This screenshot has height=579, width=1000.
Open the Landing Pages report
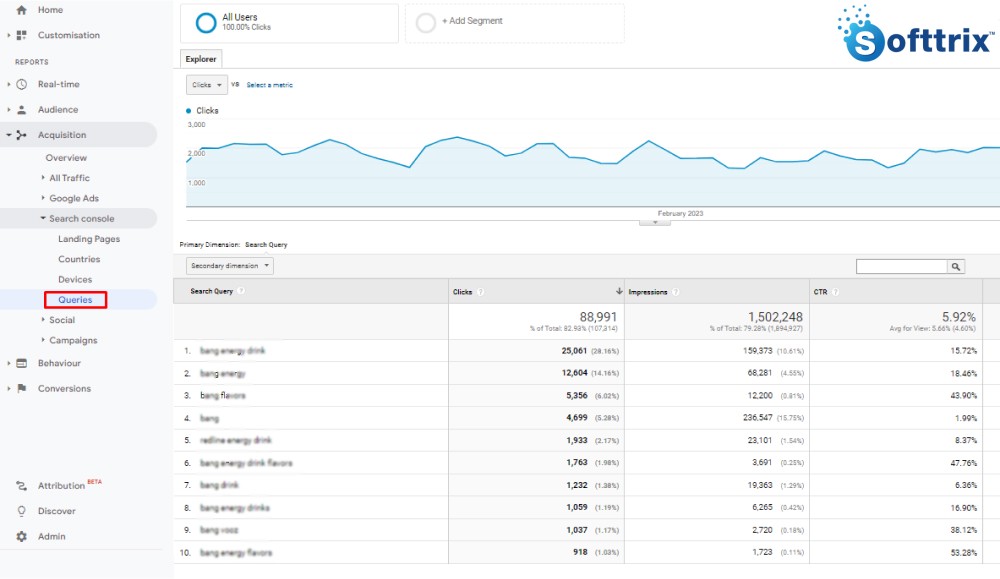(89, 239)
